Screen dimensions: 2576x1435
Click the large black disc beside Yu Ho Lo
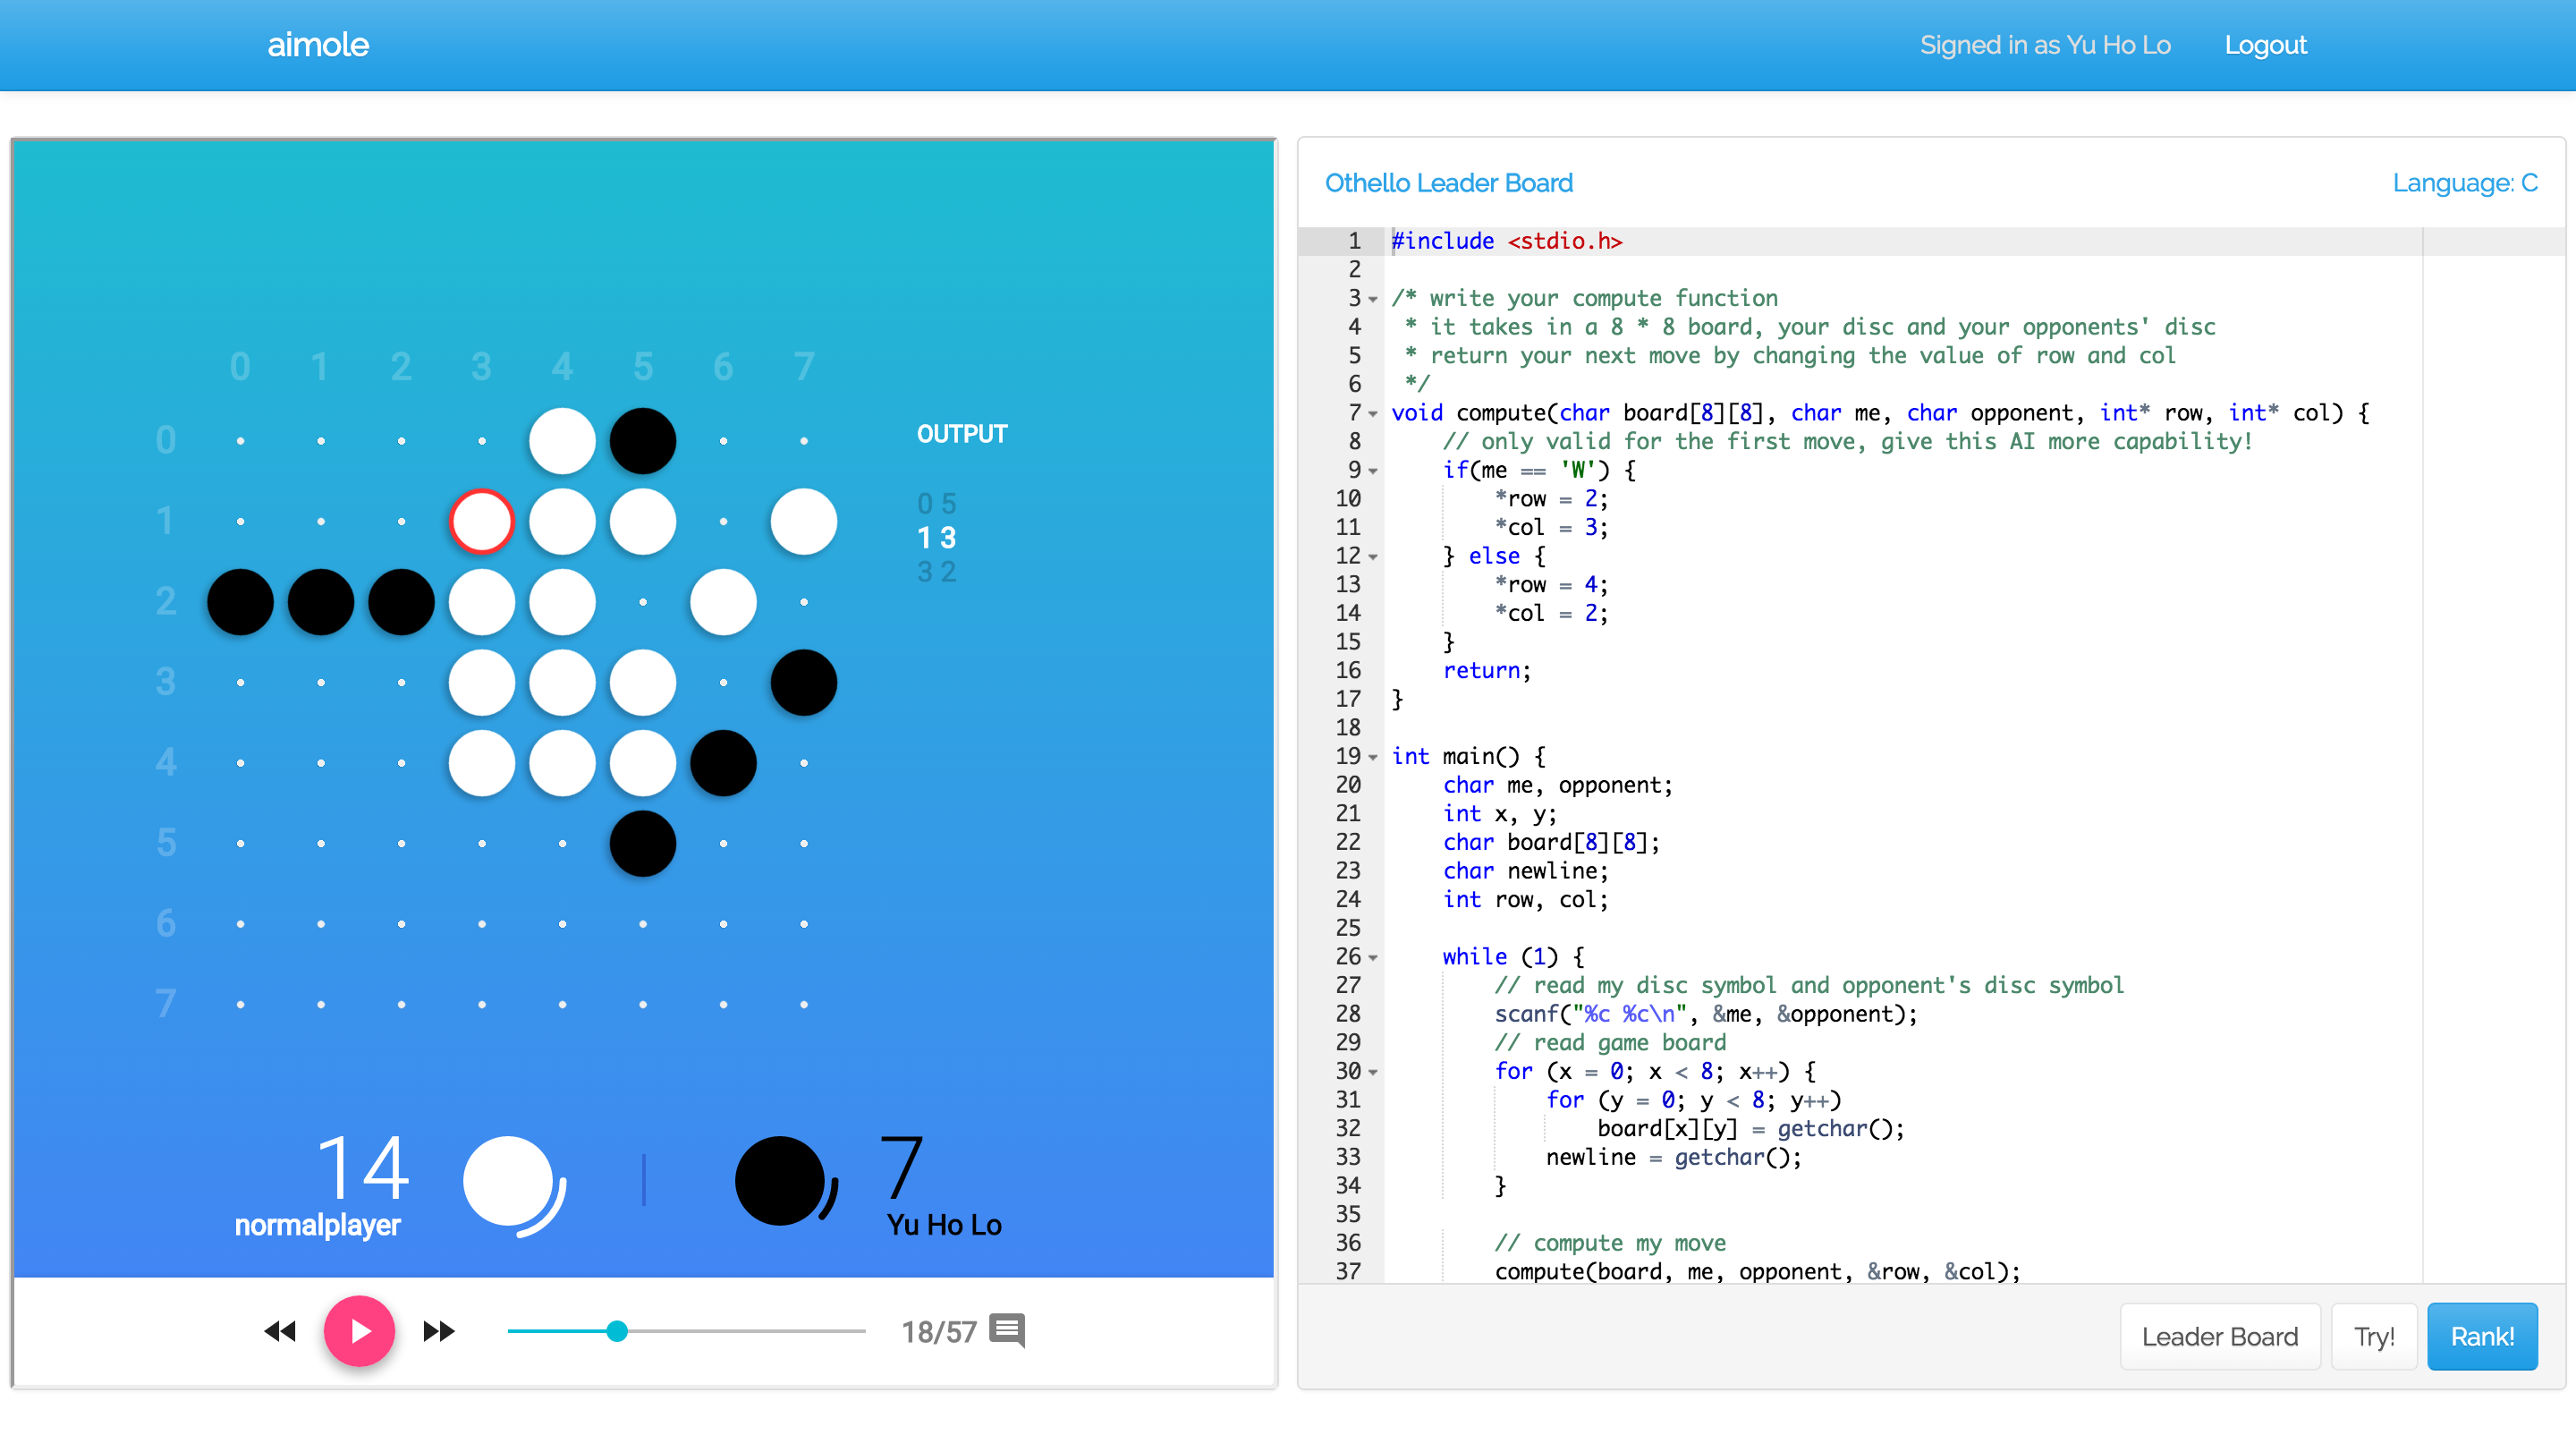[780, 1180]
